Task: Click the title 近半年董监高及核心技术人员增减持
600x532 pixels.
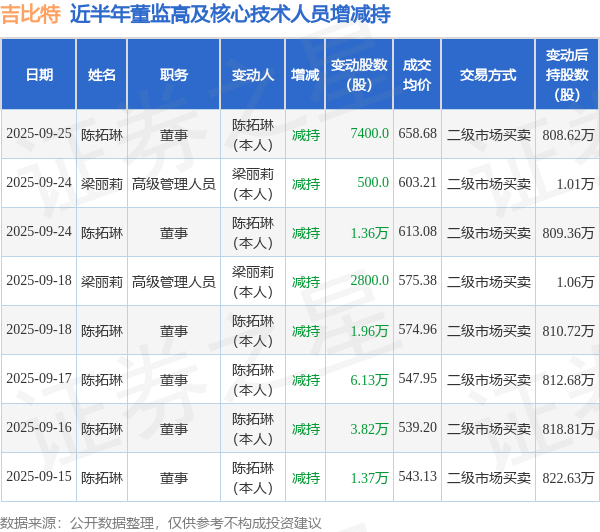Action: (230, 14)
